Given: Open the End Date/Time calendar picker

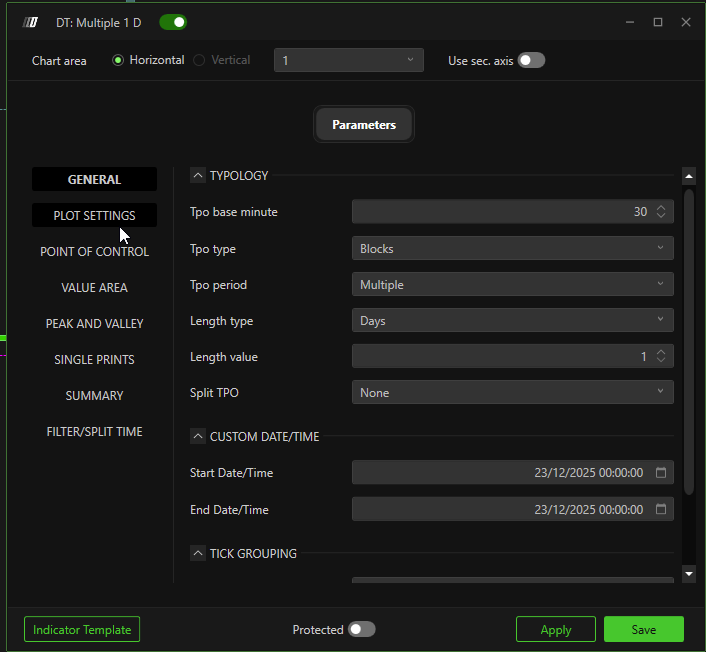Looking at the screenshot, I should (660, 509).
